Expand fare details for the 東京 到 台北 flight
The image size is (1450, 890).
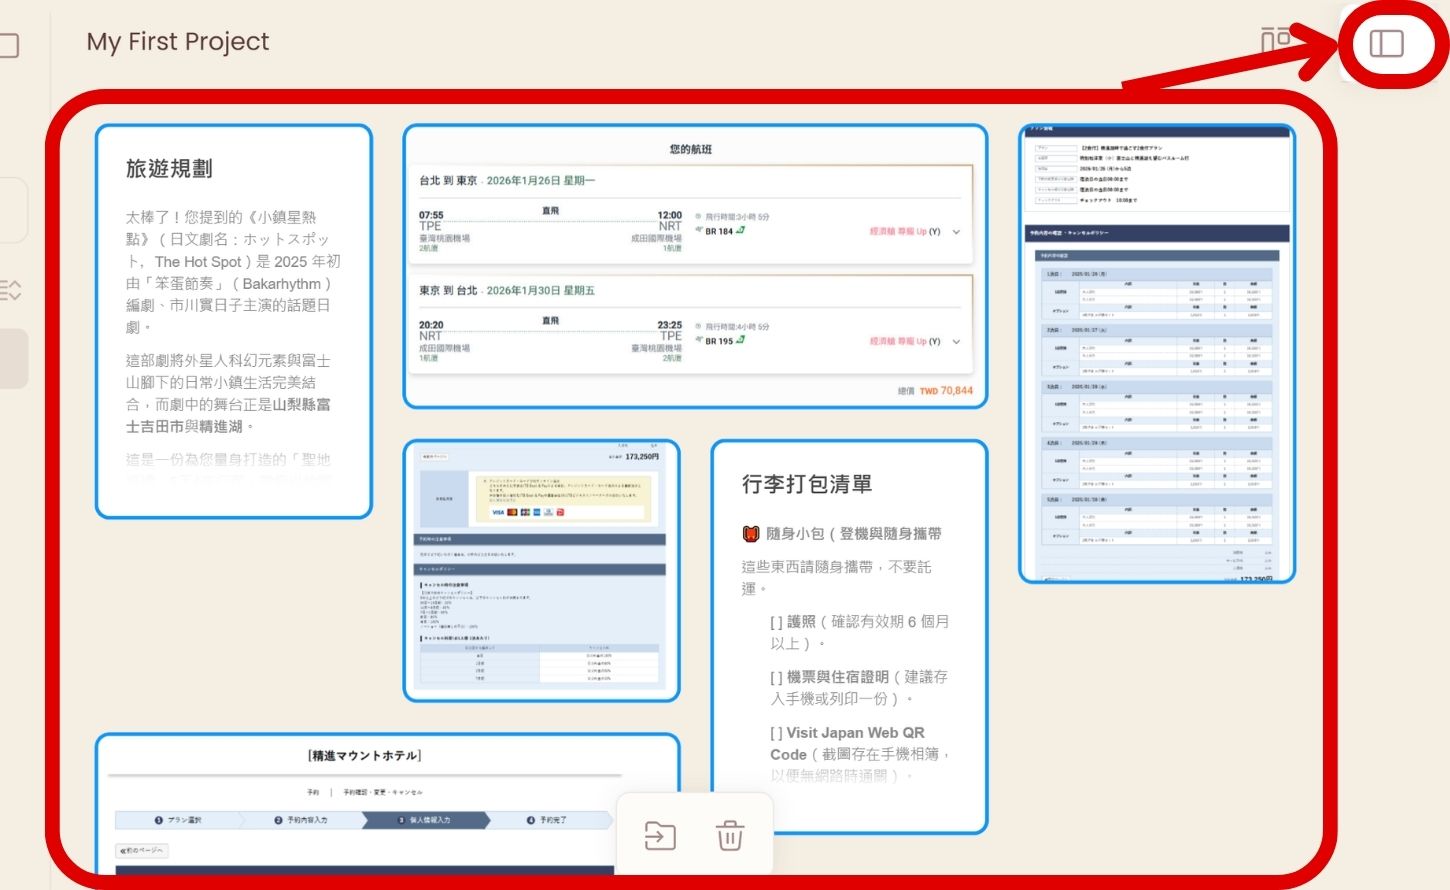tap(957, 340)
